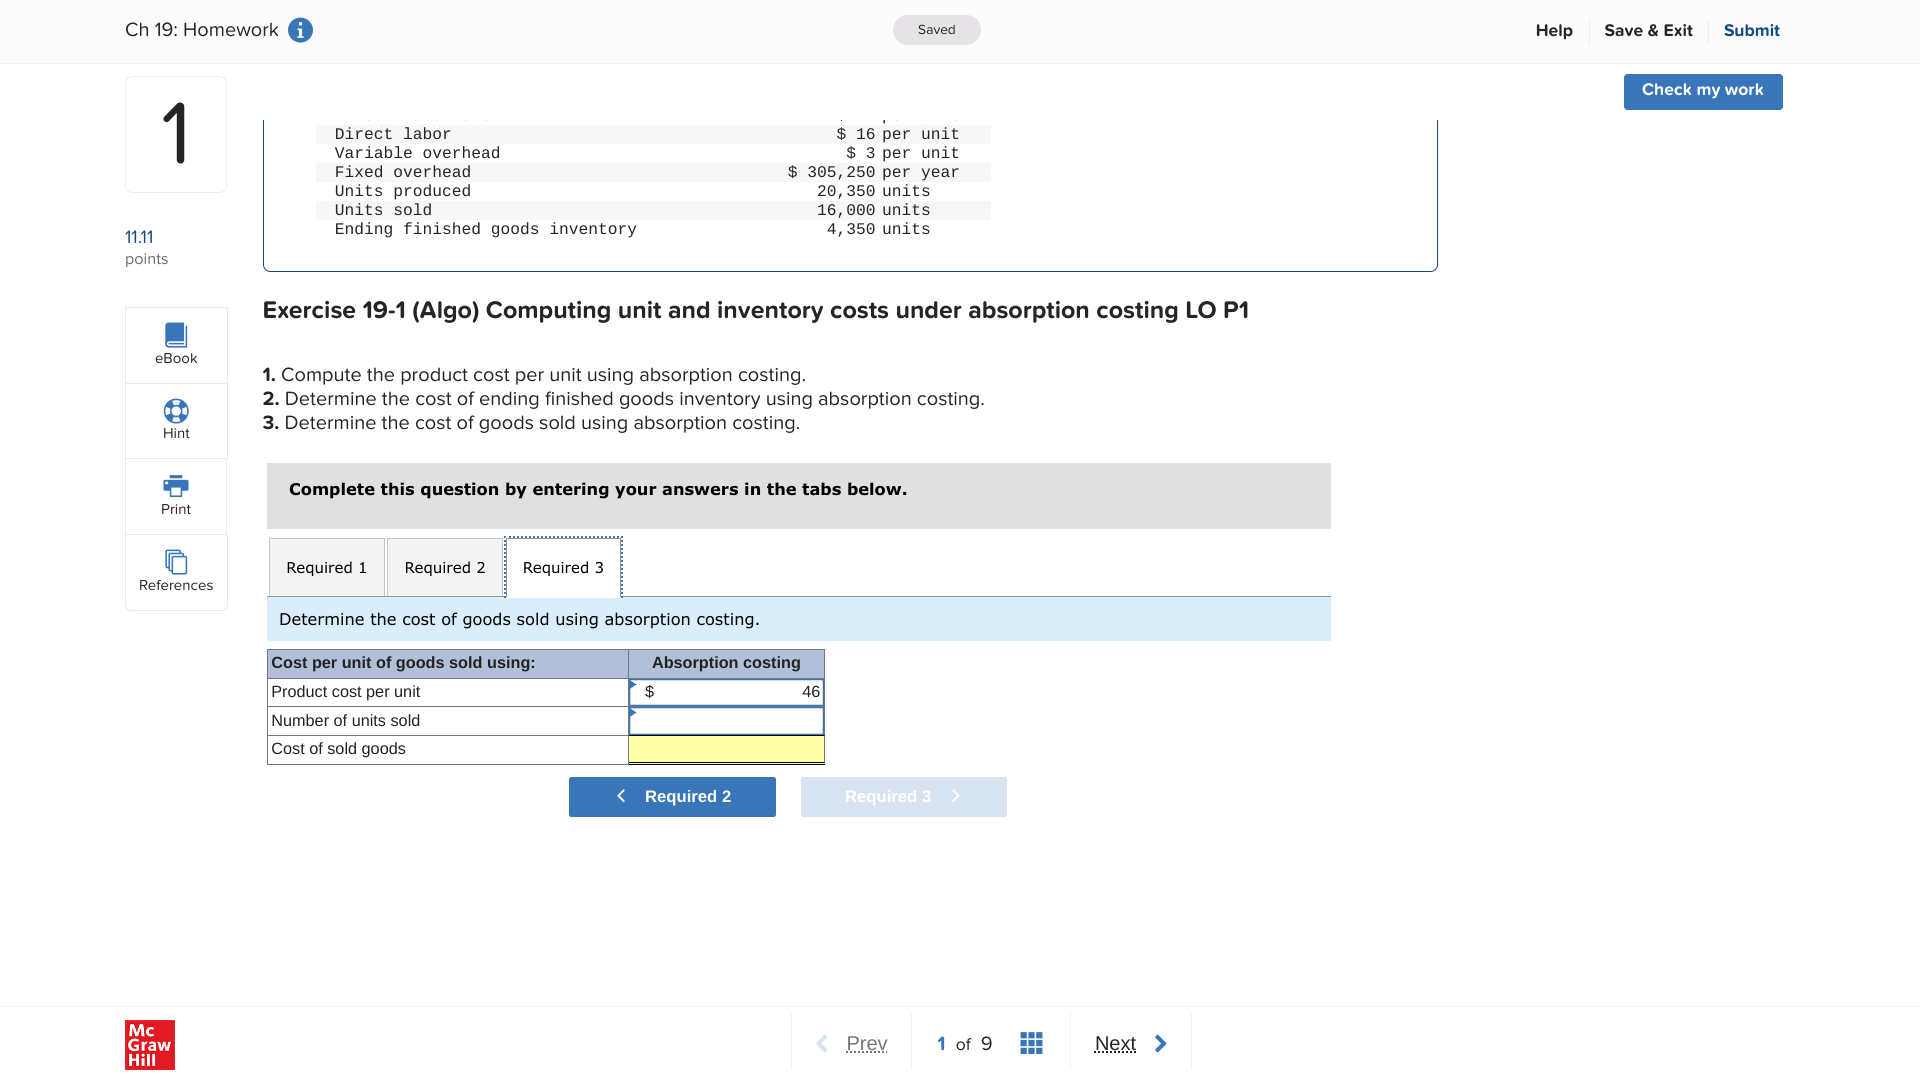
Task: Open the Hint lifesaver icon
Action: [176, 419]
